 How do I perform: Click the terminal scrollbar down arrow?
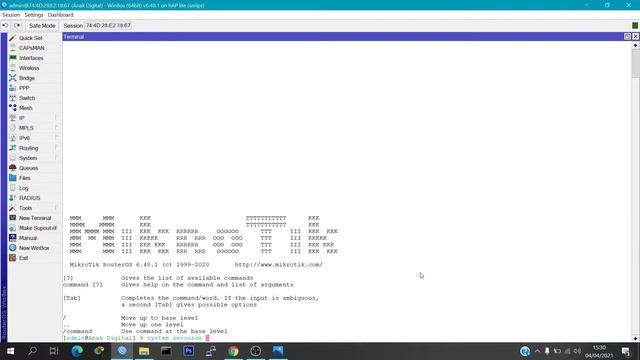click(635, 338)
